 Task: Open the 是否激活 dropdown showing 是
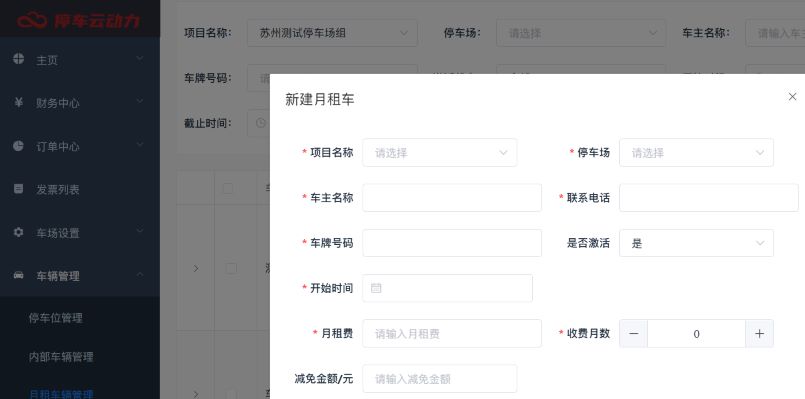(696, 243)
